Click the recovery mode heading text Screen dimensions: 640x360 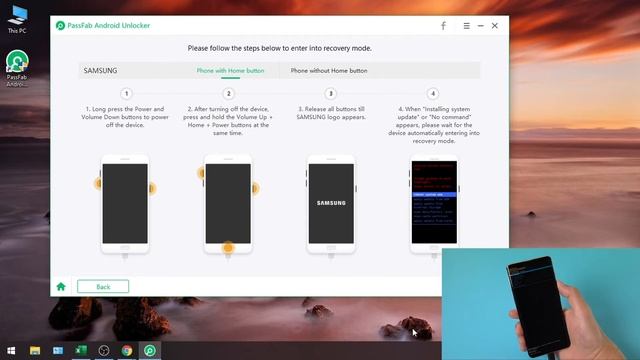pyautogui.click(x=280, y=48)
